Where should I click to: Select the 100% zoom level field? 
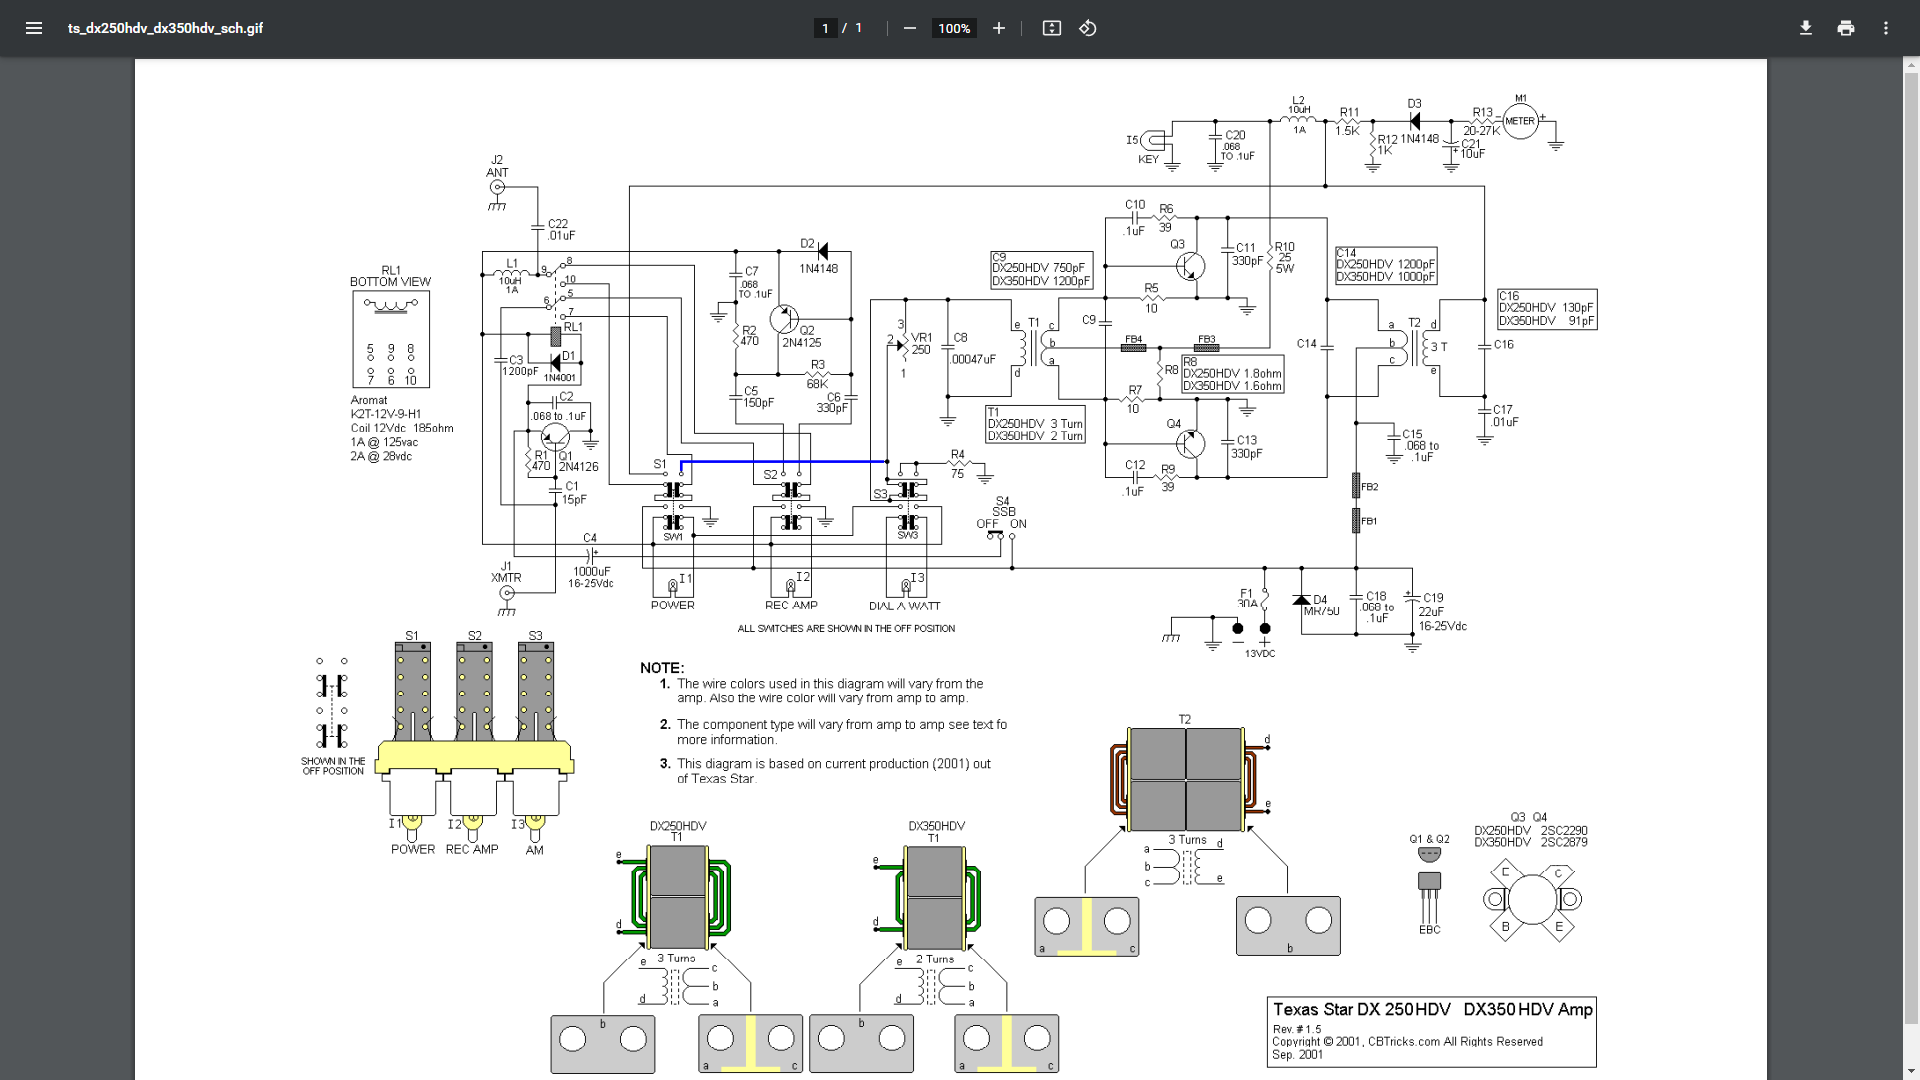954,28
